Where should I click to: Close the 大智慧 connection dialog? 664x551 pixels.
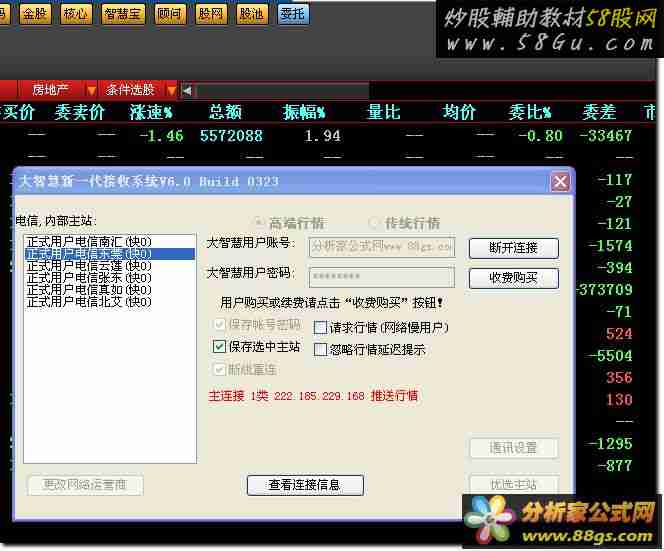[560, 183]
